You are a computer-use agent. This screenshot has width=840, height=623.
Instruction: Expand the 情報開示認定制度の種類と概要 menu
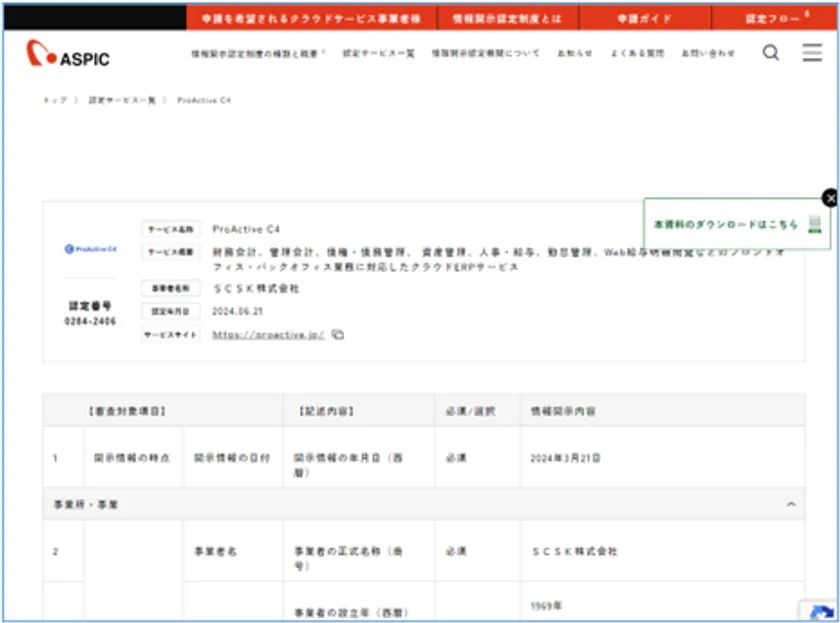tap(258, 54)
